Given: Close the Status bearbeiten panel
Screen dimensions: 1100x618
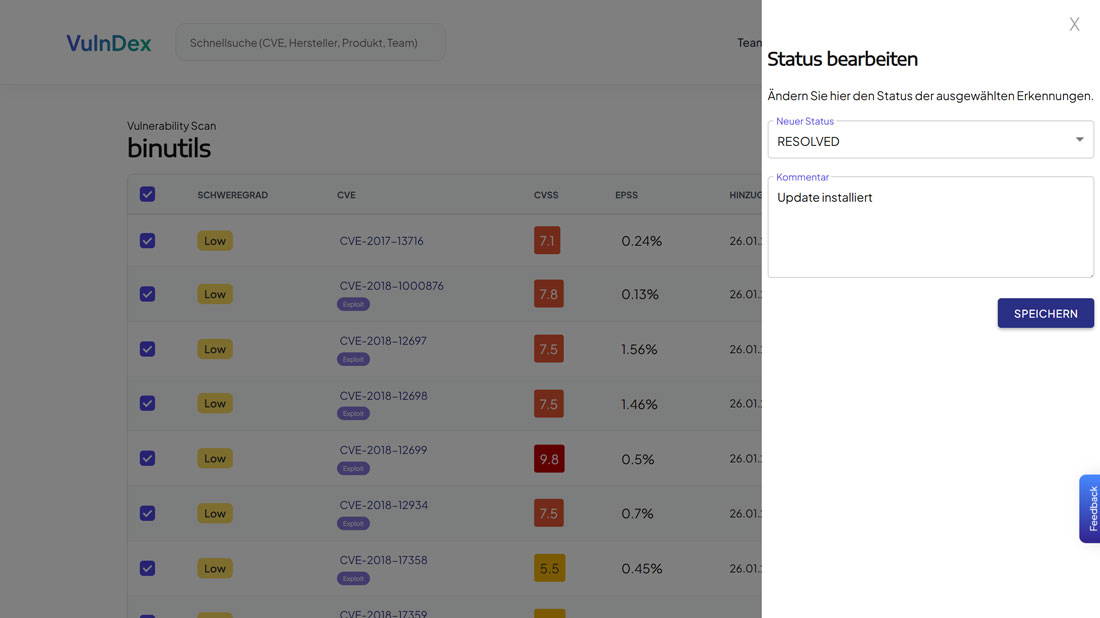Looking at the screenshot, I should [x=1074, y=24].
